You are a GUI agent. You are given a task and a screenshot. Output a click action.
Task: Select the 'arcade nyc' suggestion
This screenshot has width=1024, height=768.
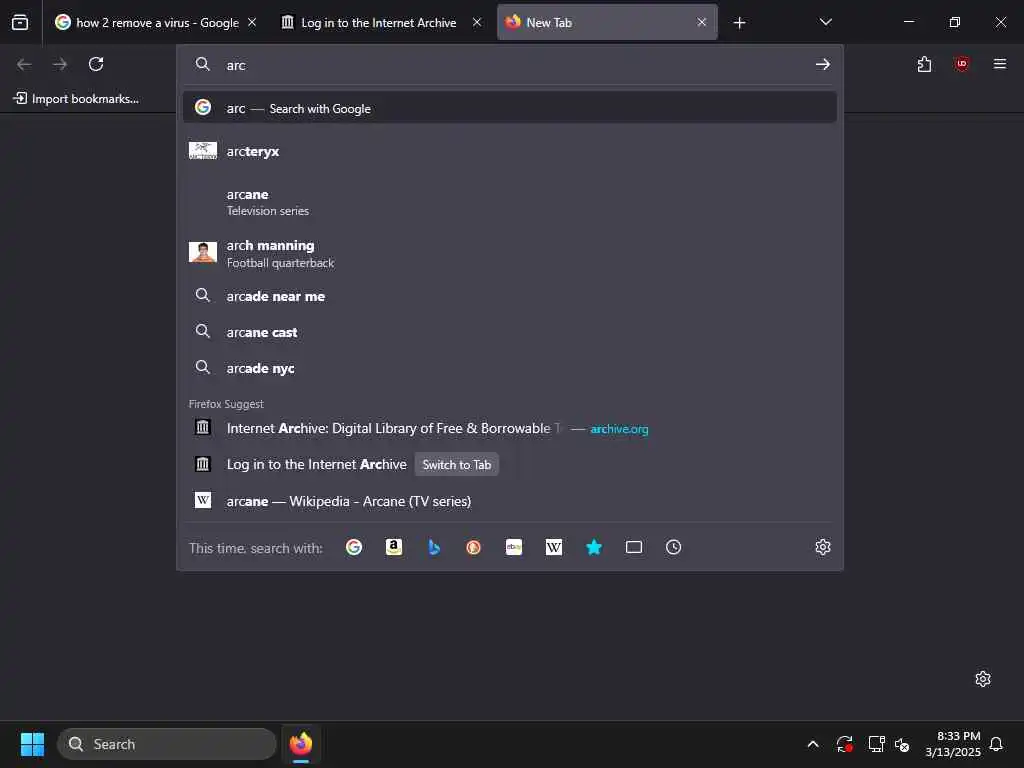click(x=510, y=368)
